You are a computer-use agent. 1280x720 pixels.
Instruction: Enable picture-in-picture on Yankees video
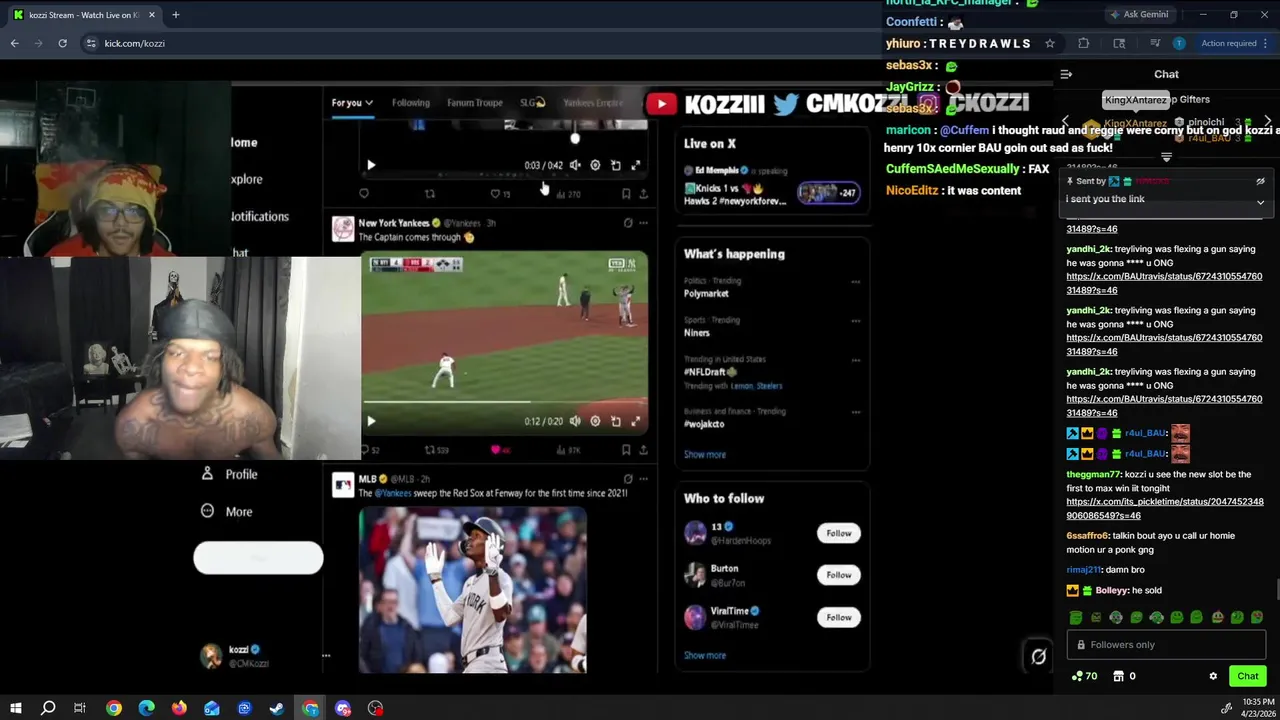pos(615,421)
